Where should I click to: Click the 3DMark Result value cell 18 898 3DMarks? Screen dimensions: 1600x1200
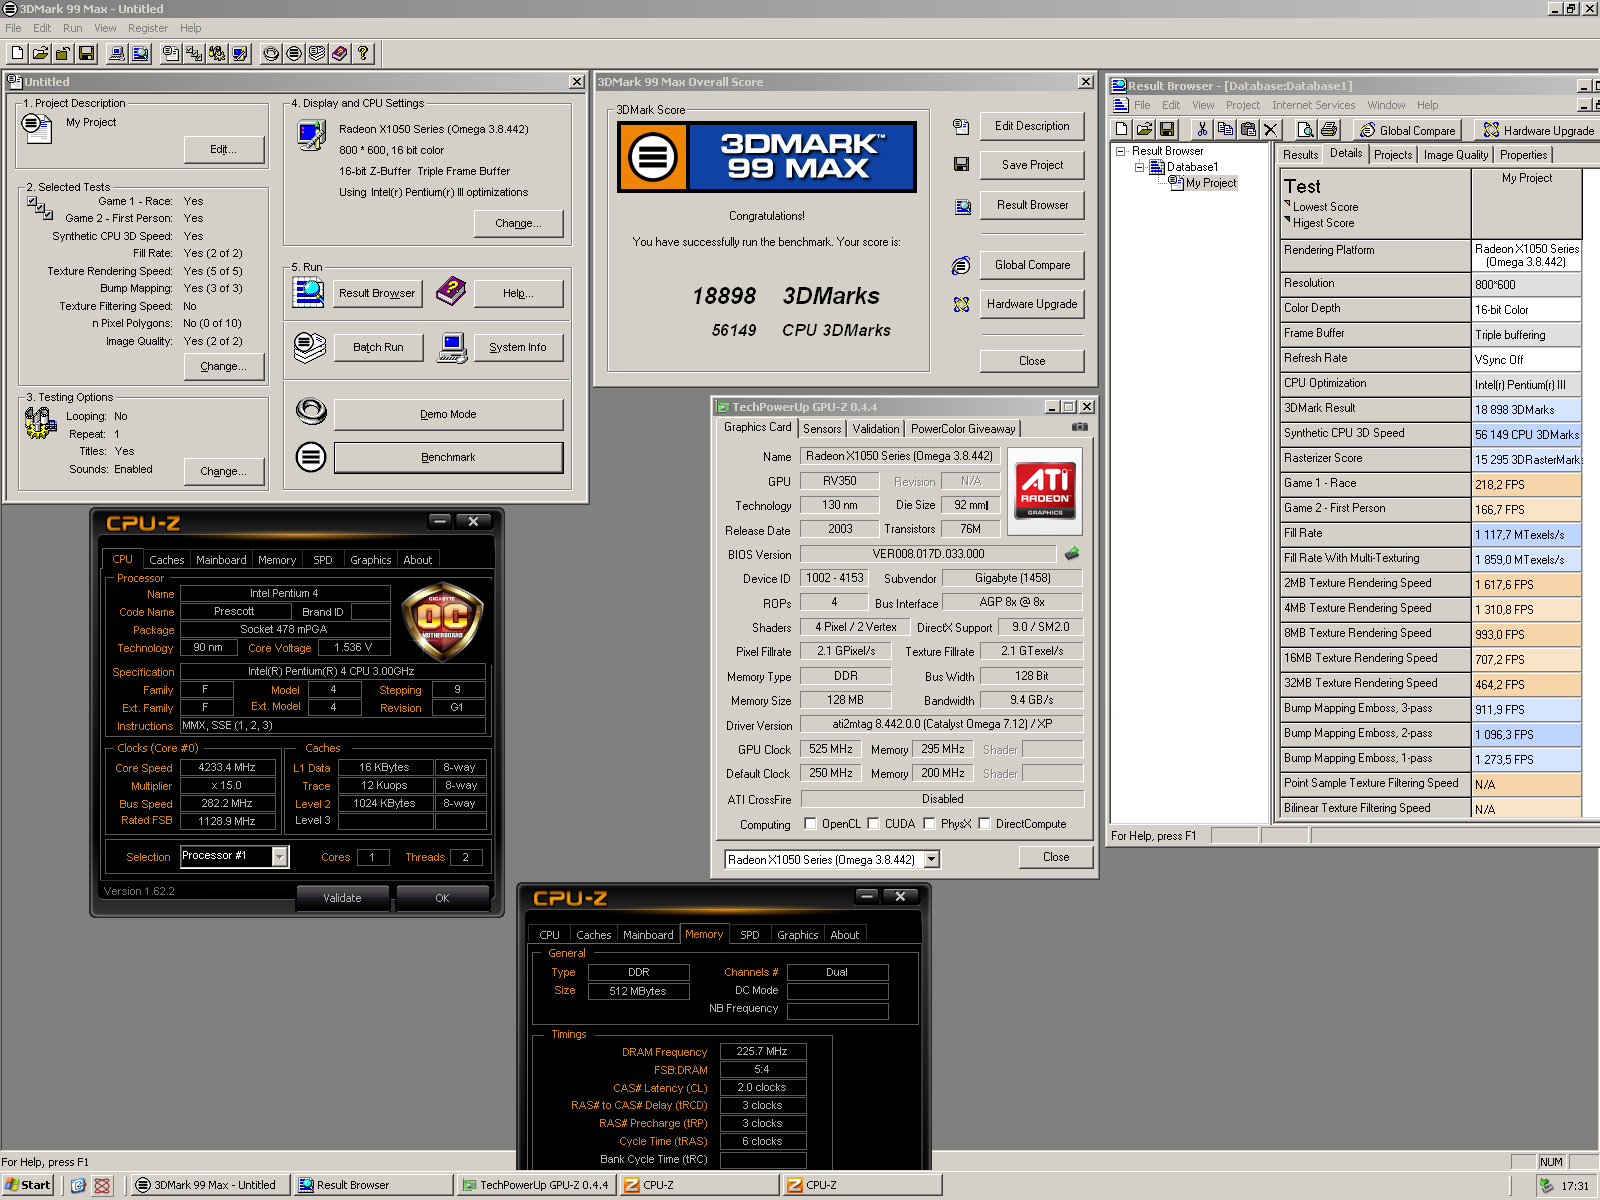click(x=1527, y=409)
